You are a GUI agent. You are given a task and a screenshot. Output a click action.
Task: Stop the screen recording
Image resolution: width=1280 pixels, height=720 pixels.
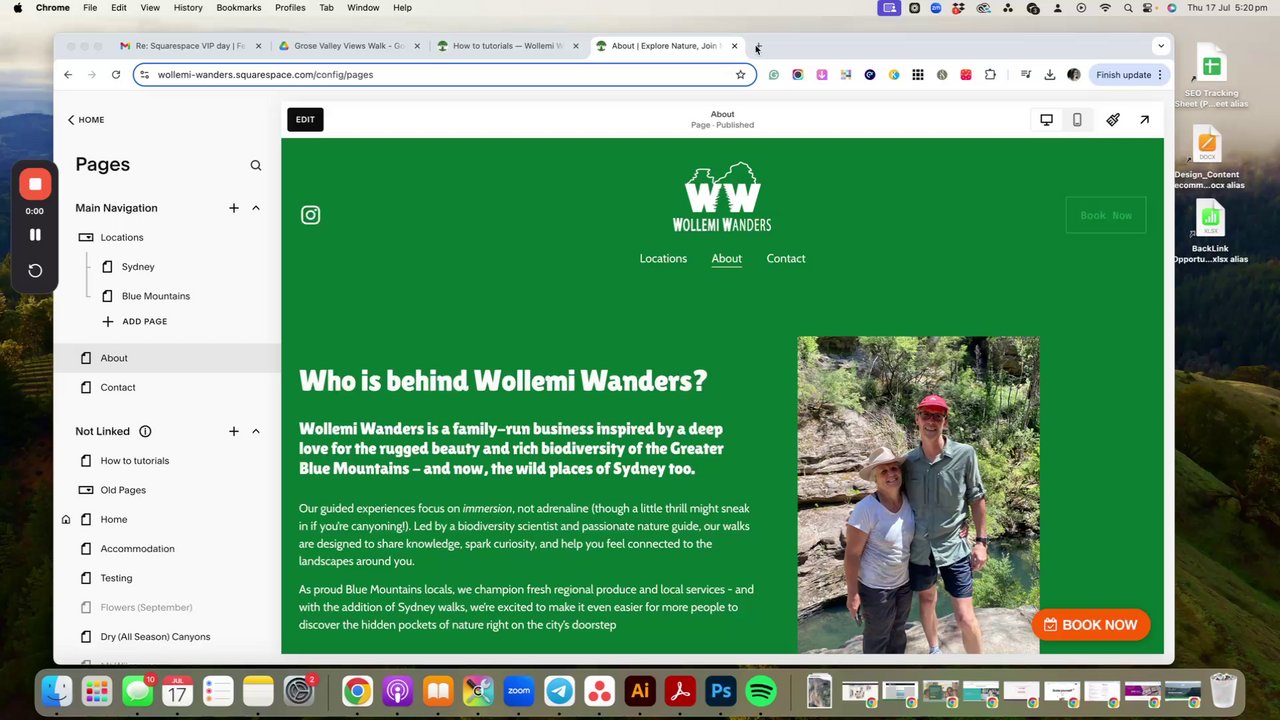(35, 184)
